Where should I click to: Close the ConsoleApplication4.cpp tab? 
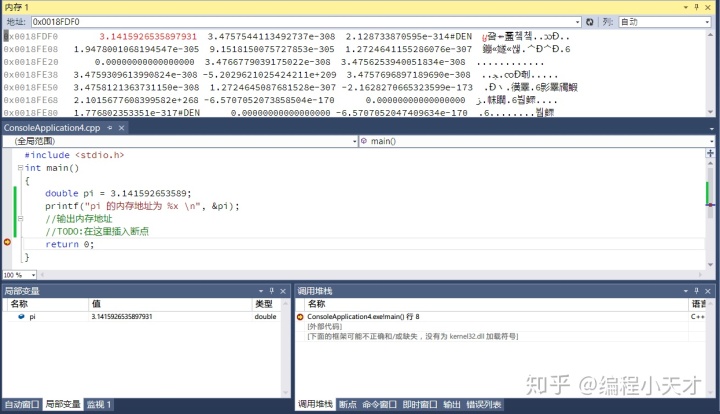pos(121,128)
